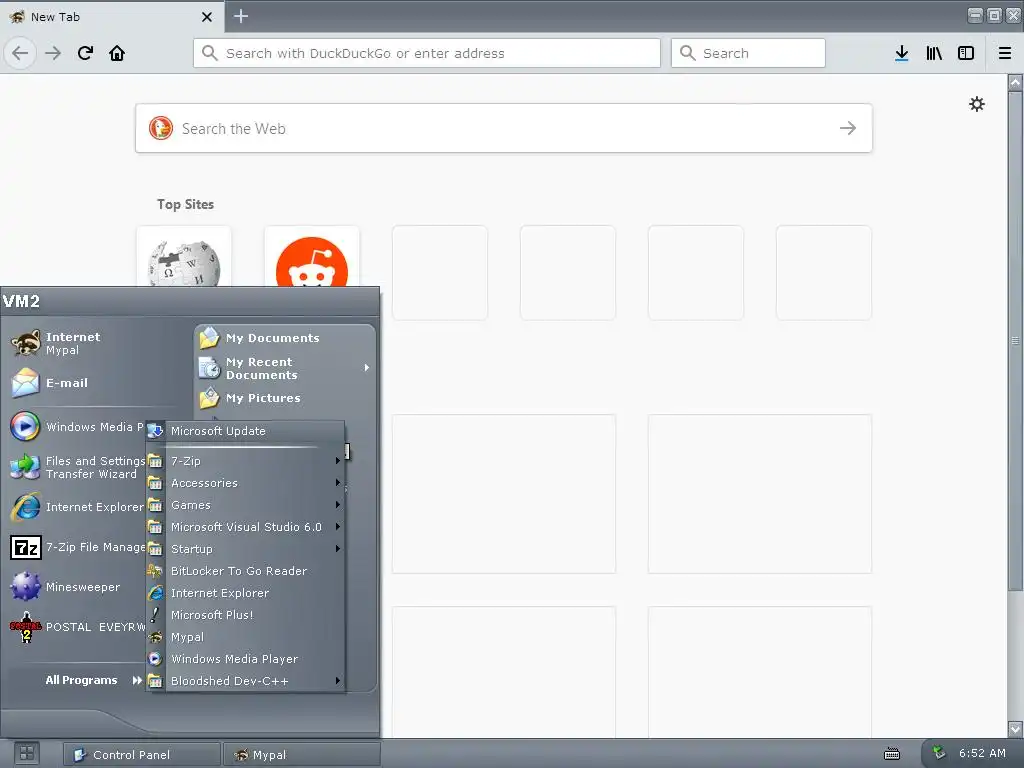Click page scrollbar up arrow

click(x=1015, y=83)
